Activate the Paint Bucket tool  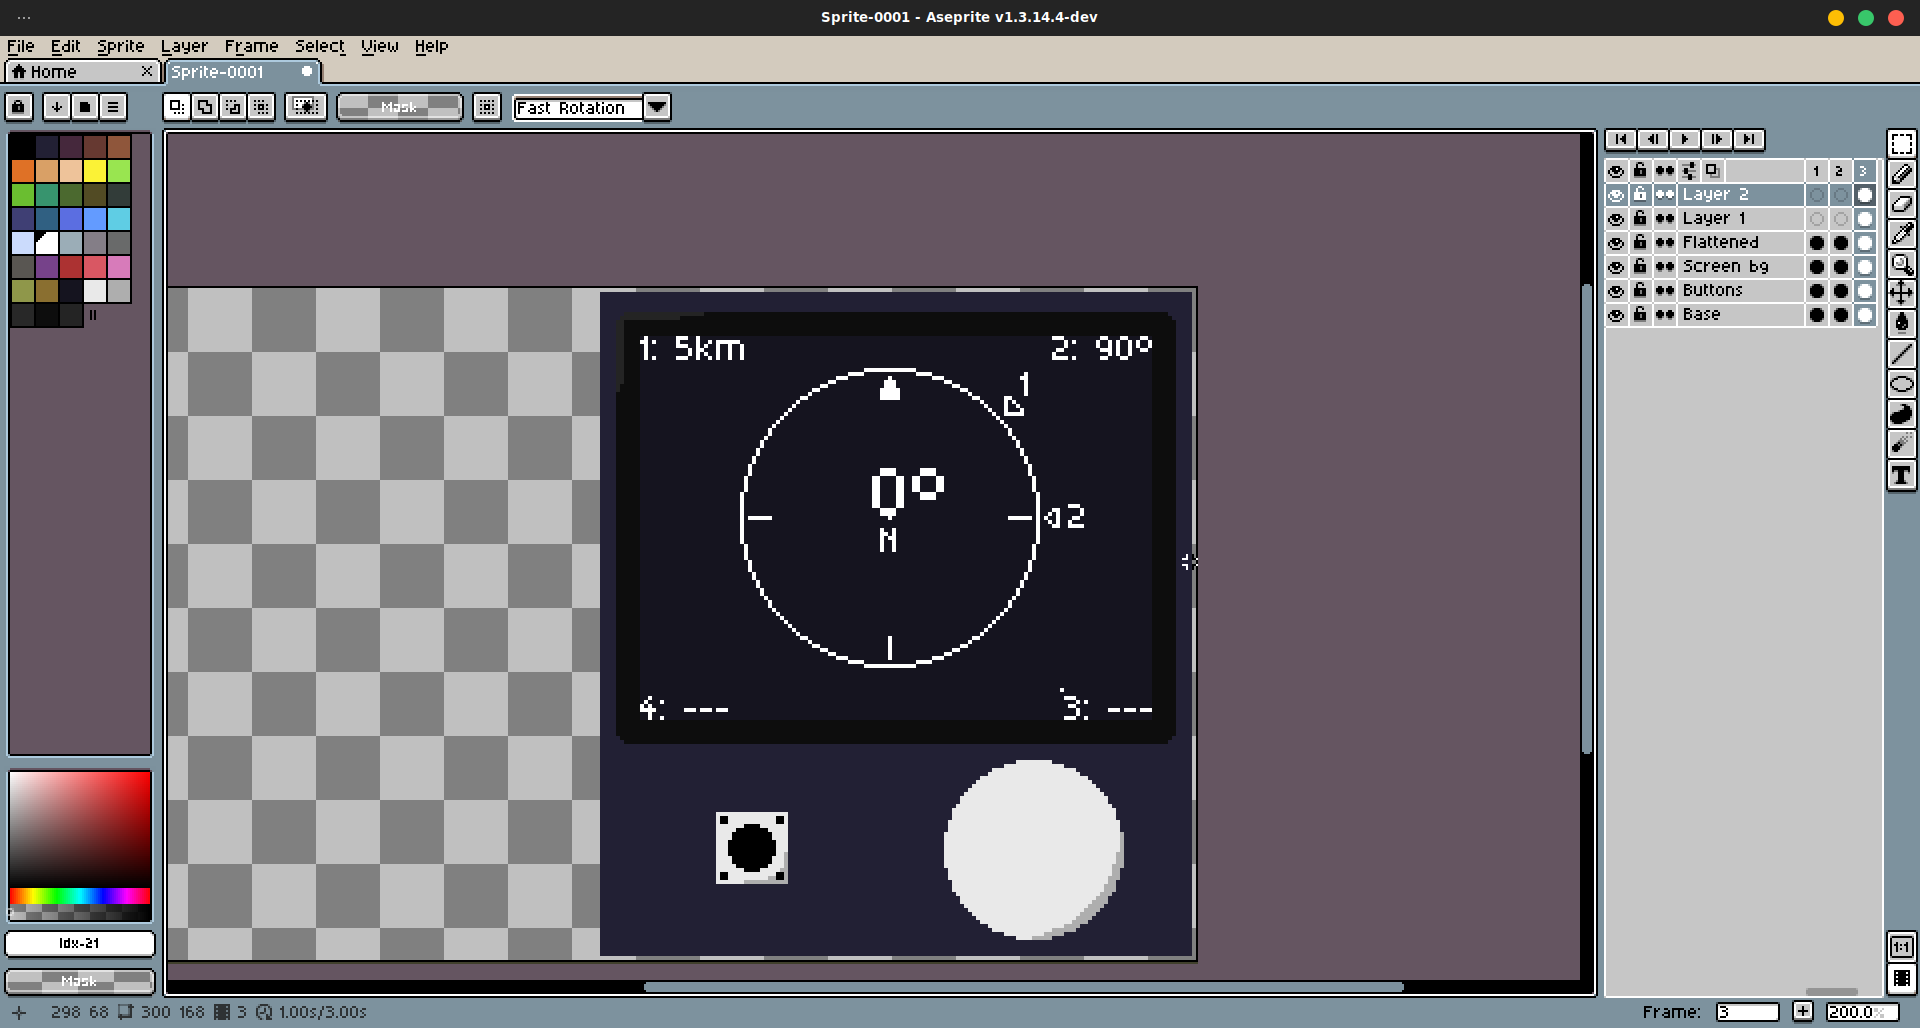tap(1901, 323)
